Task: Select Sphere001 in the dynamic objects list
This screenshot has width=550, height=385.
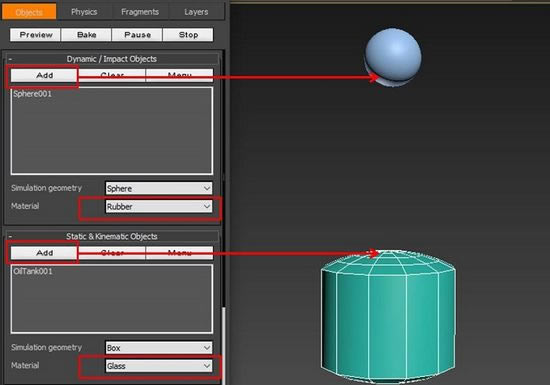Action: tap(33, 94)
